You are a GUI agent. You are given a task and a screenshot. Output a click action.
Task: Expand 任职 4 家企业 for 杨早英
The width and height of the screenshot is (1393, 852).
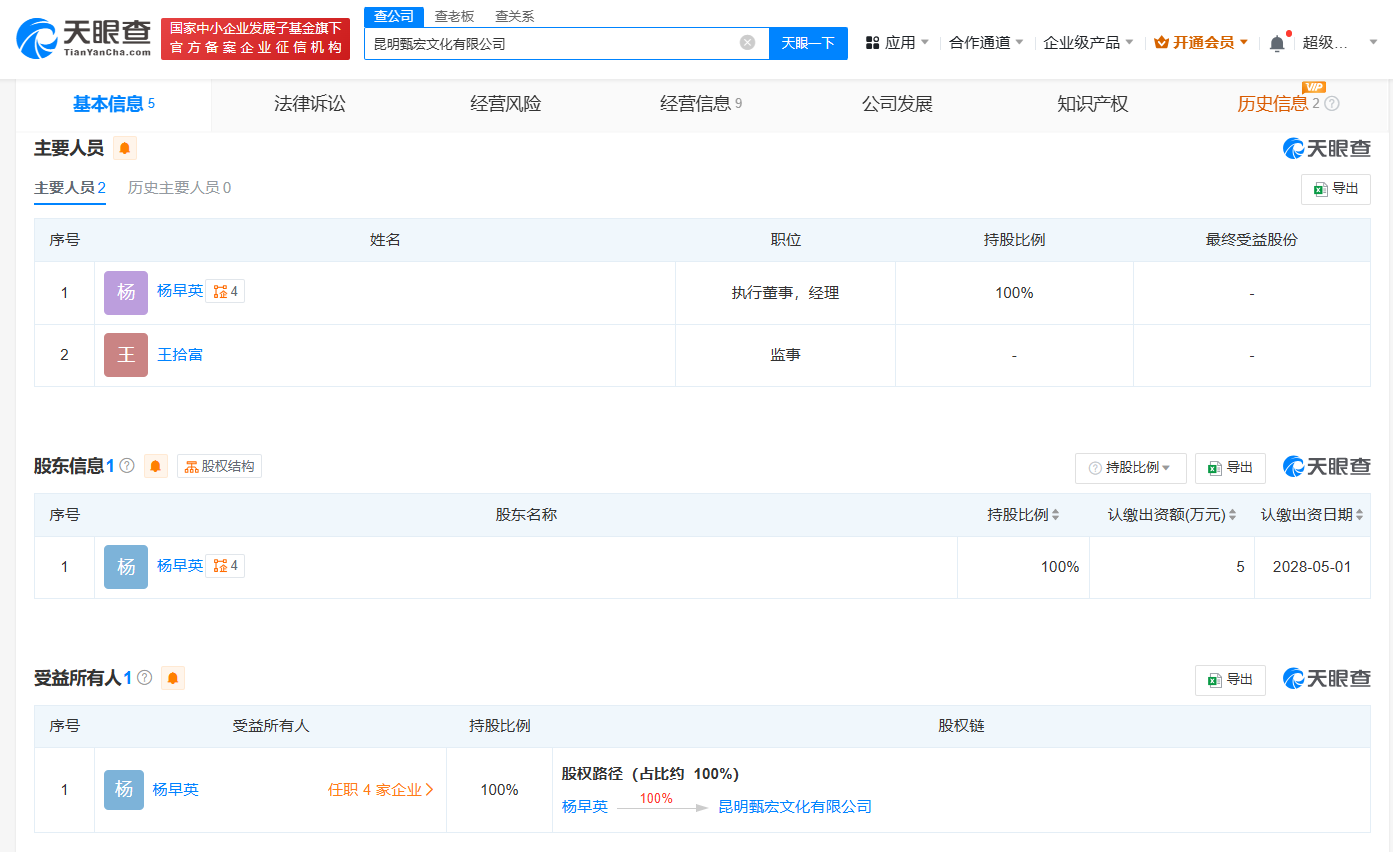381,790
